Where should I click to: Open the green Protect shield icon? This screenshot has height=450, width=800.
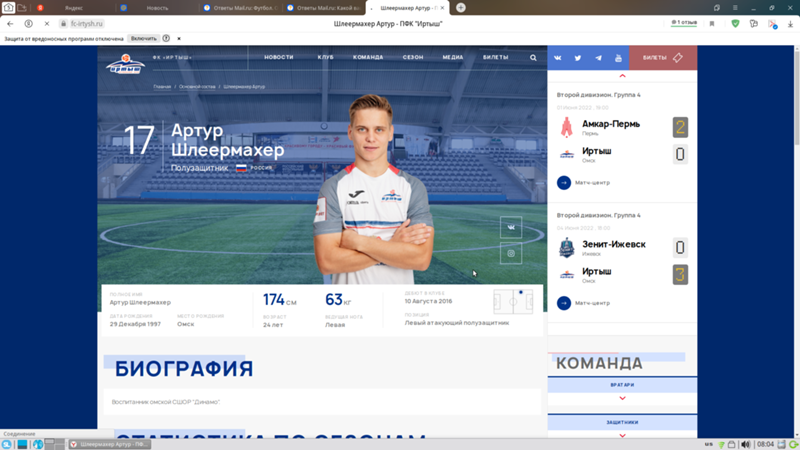[x=735, y=23]
